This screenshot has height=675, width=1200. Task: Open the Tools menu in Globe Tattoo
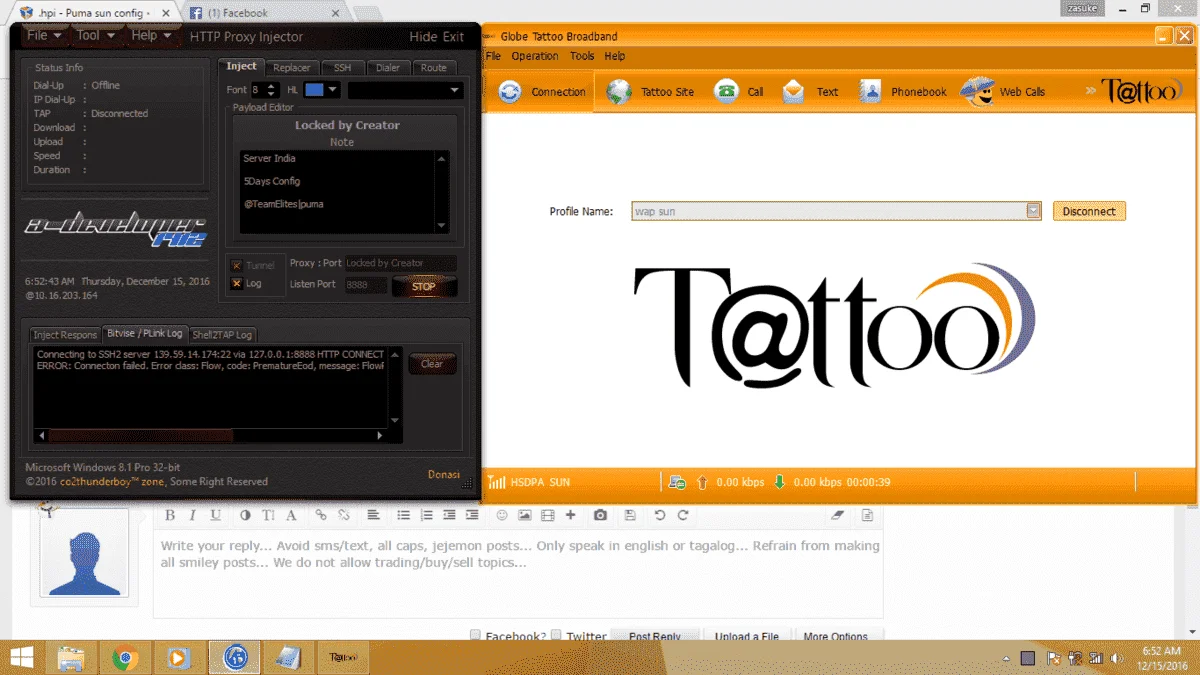pyautogui.click(x=582, y=56)
